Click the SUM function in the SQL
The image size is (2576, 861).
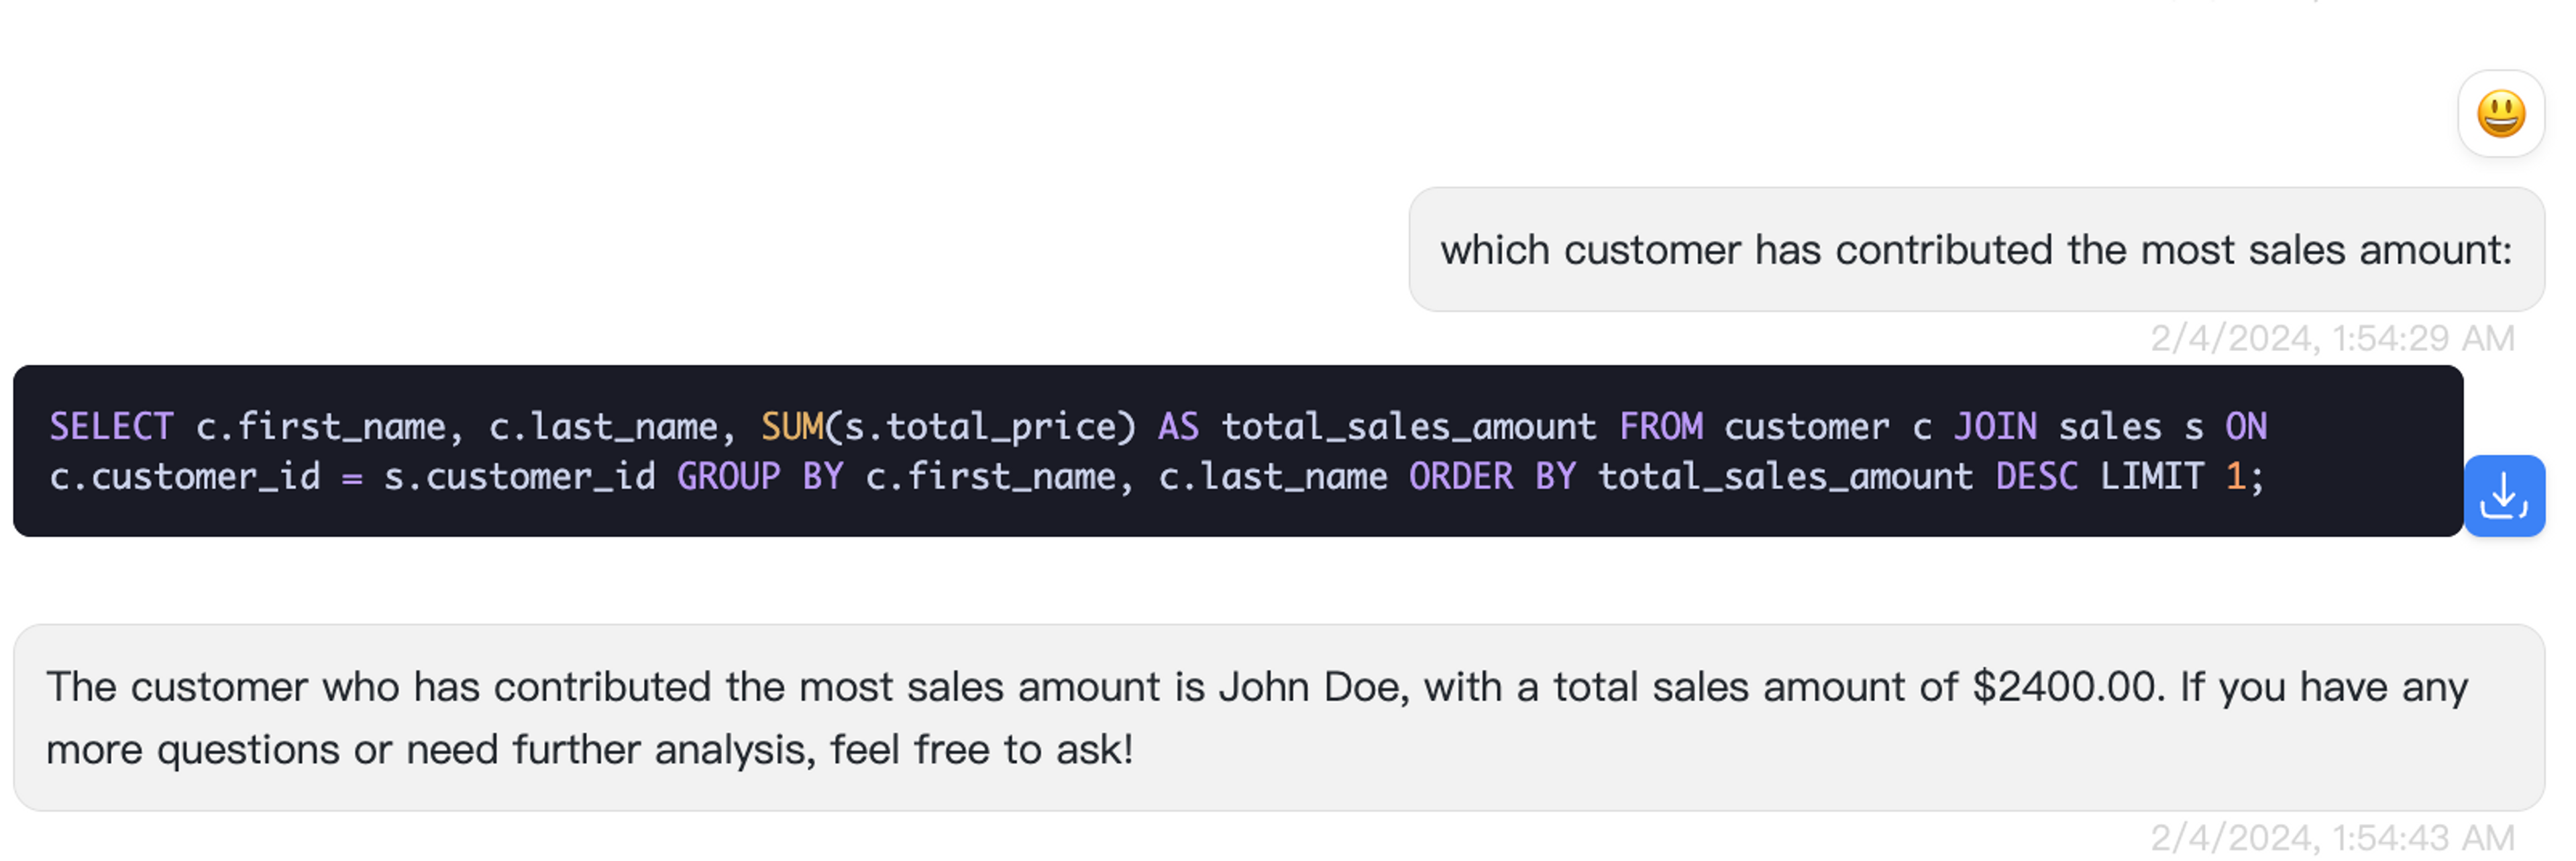(x=792, y=427)
